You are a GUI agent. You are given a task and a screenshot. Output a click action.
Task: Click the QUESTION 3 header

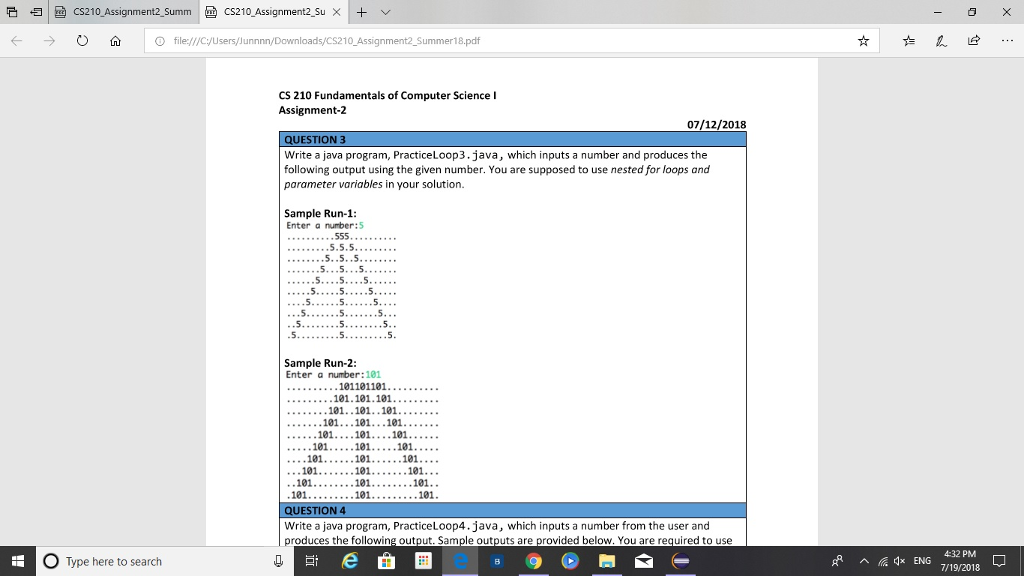pos(513,139)
